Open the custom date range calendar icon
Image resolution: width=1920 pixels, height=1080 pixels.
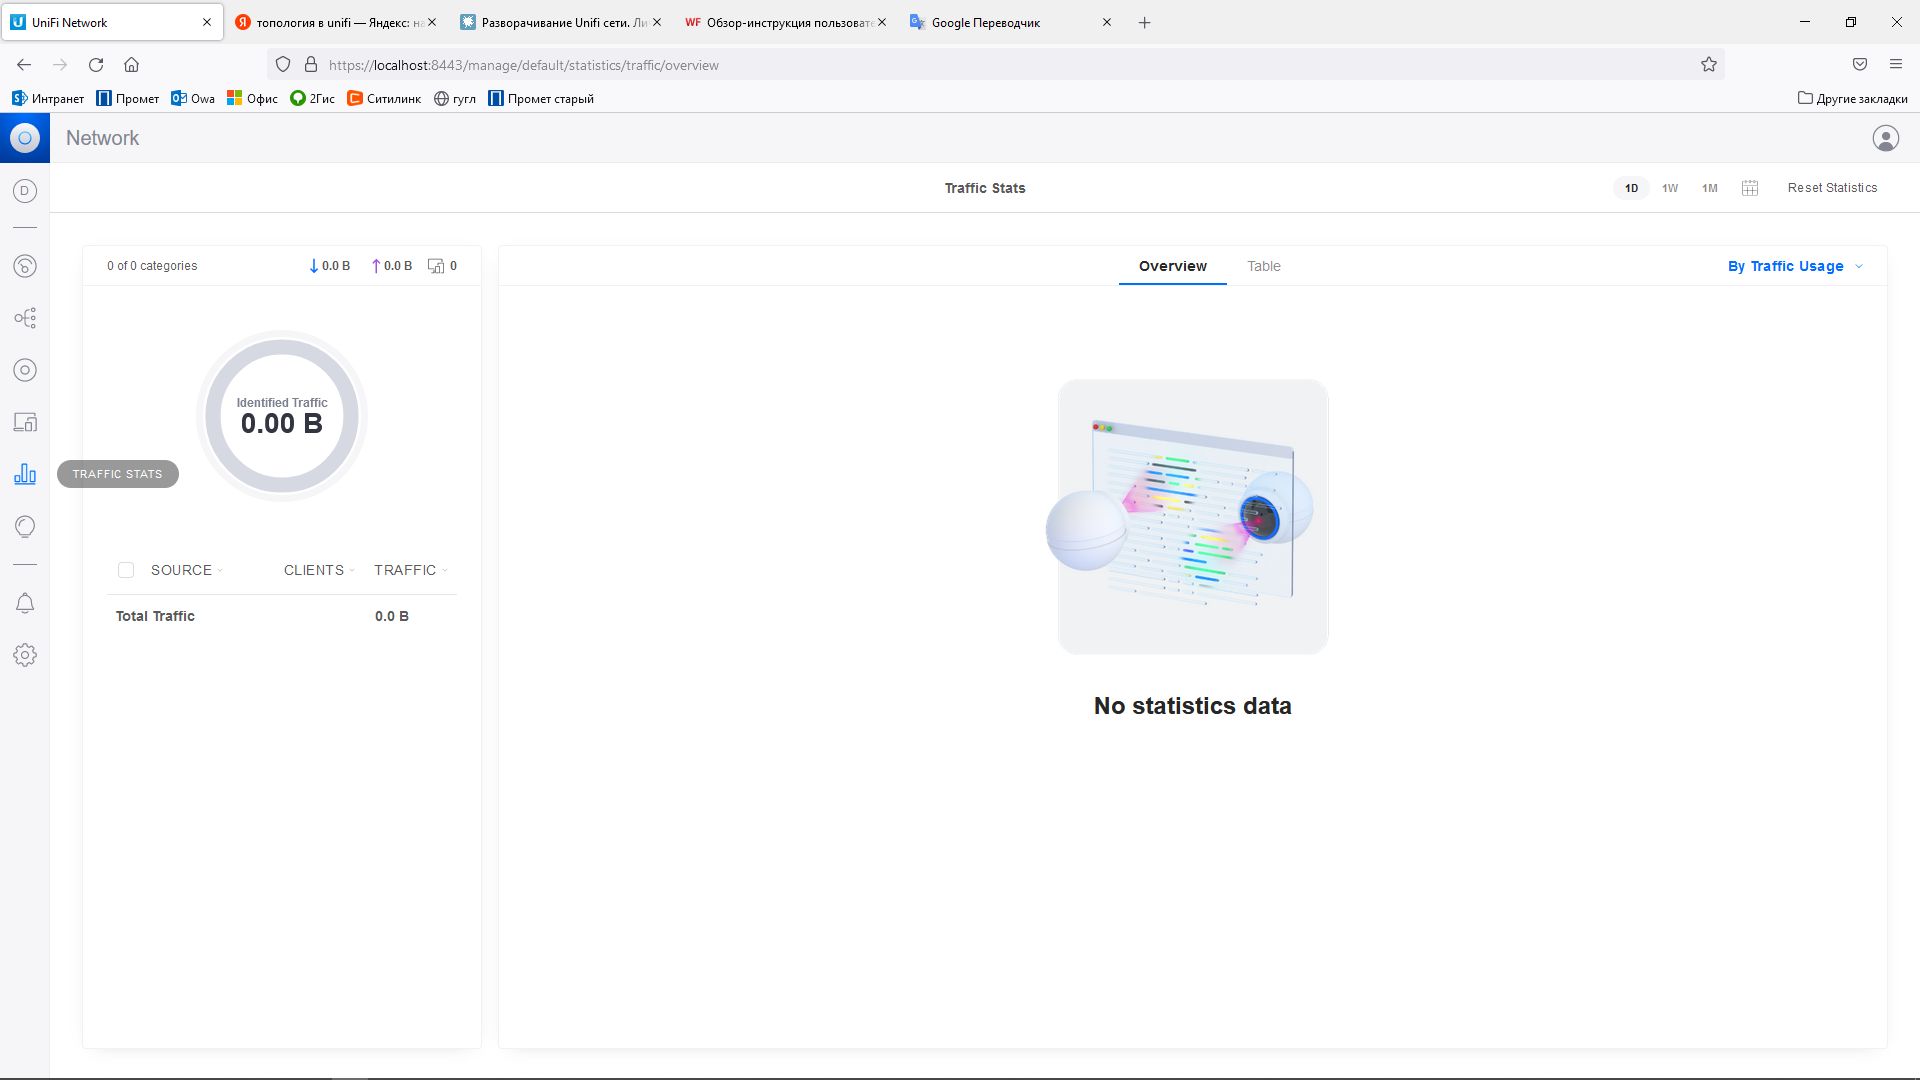point(1749,188)
